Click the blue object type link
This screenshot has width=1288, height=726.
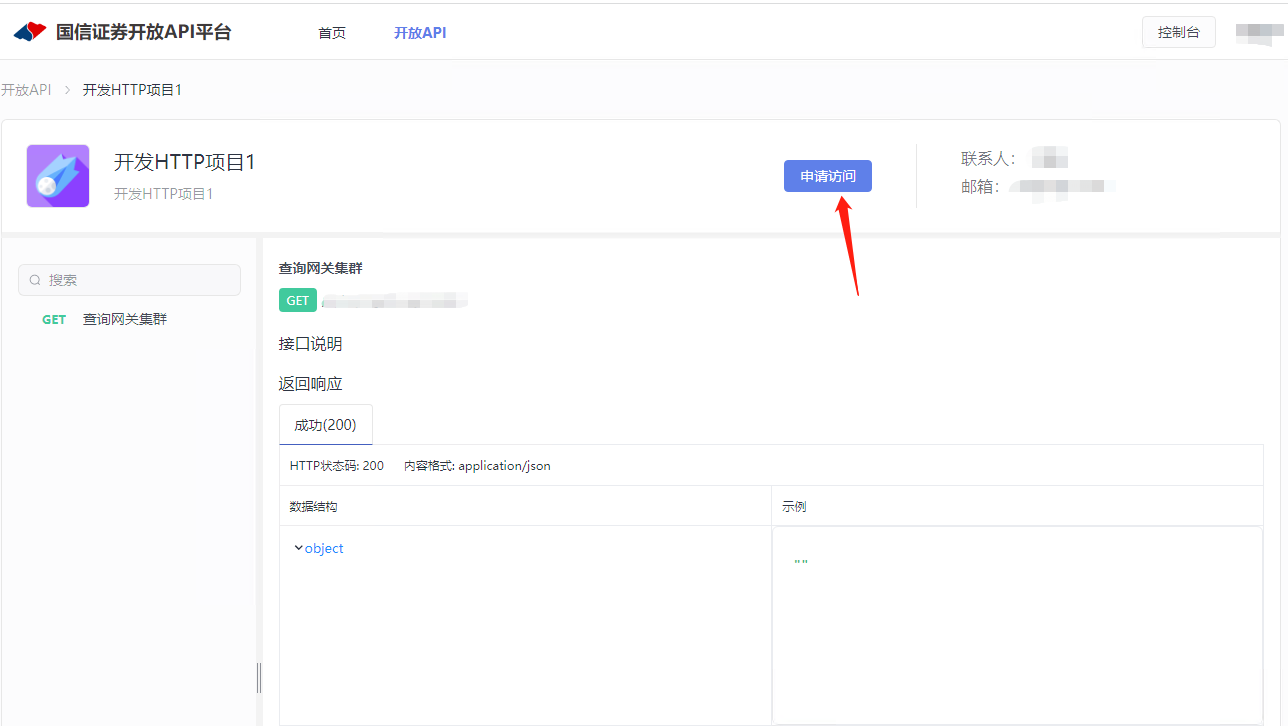324,549
